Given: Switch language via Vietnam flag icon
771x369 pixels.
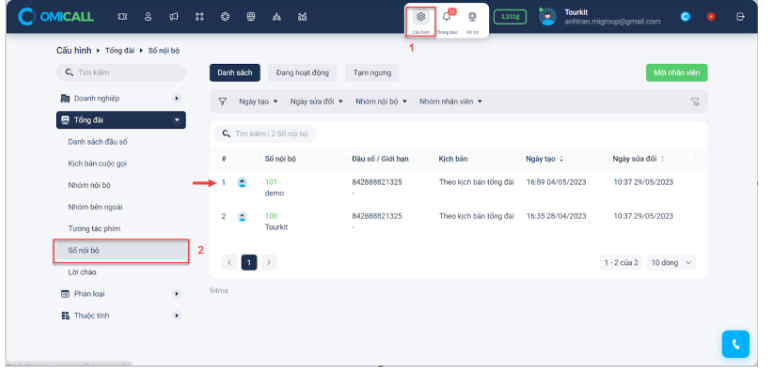Looking at the screenshot, I should 711,17.
